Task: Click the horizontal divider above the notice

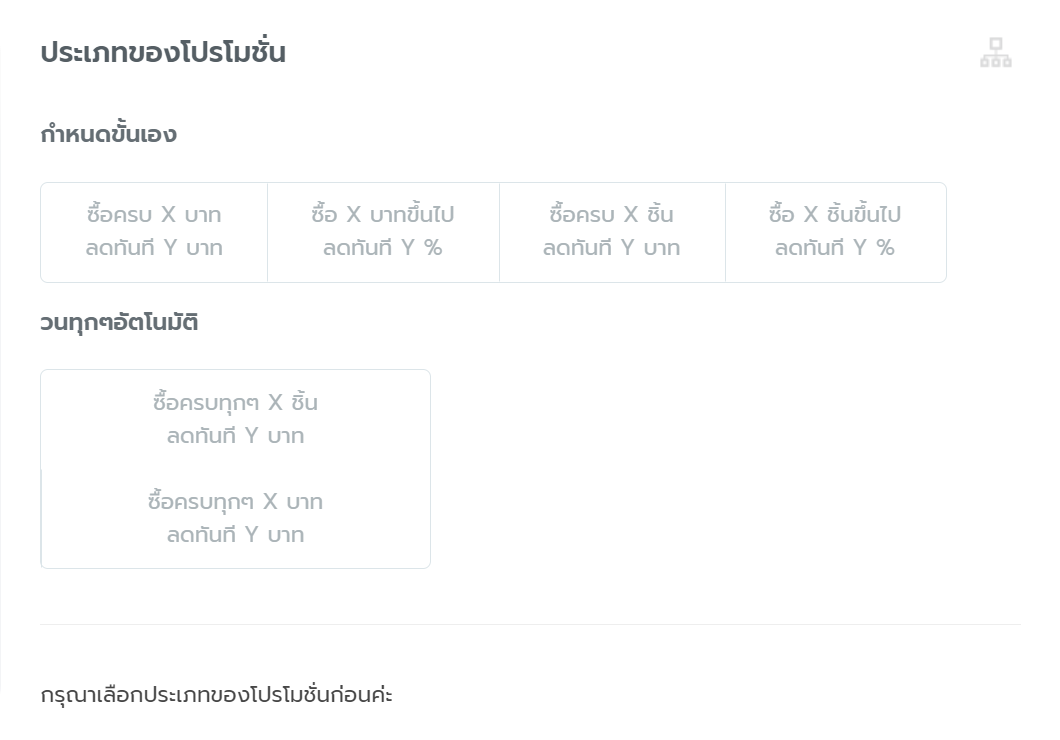Action: coord(530,625)
